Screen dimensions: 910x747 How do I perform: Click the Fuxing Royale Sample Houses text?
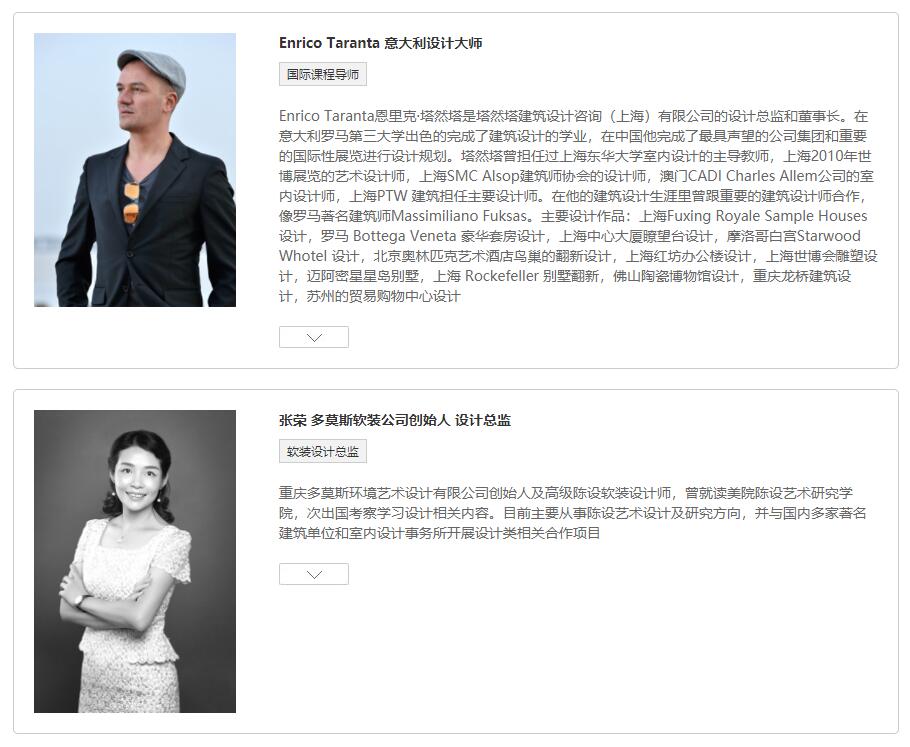click(x=767, y=216)
